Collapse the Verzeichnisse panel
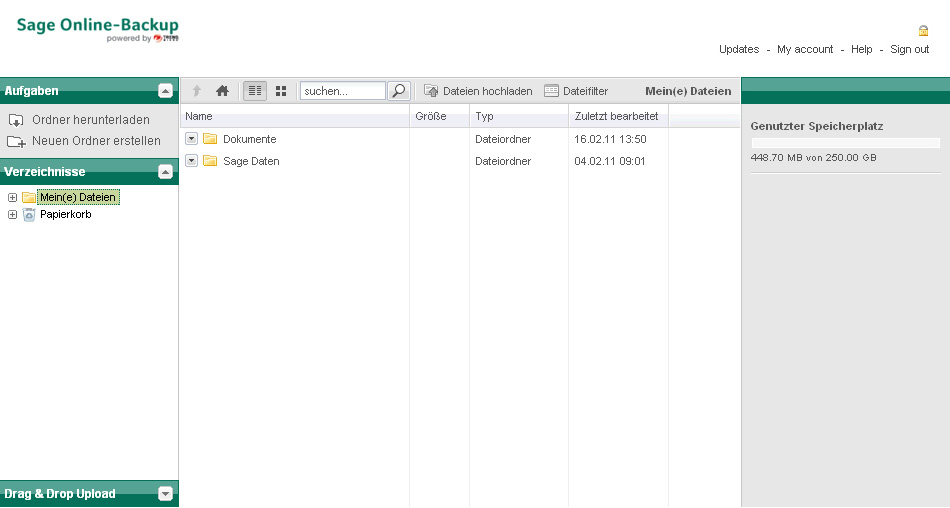 pos(165,172)
